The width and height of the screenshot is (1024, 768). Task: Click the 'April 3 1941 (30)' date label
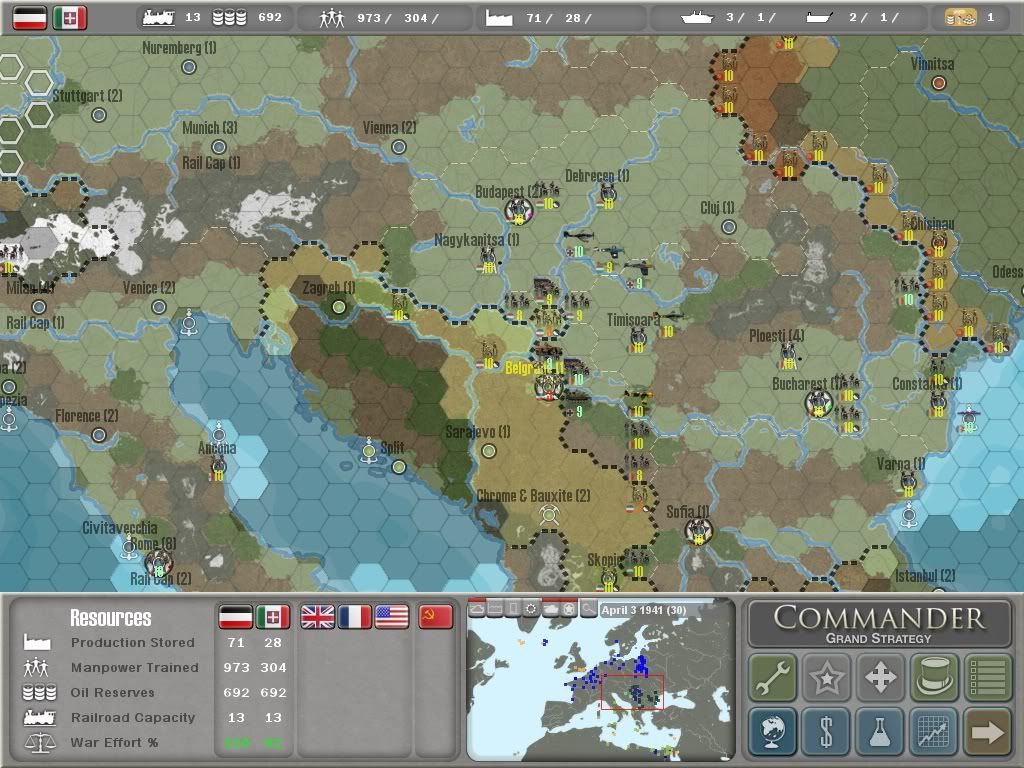click(644, 610)
